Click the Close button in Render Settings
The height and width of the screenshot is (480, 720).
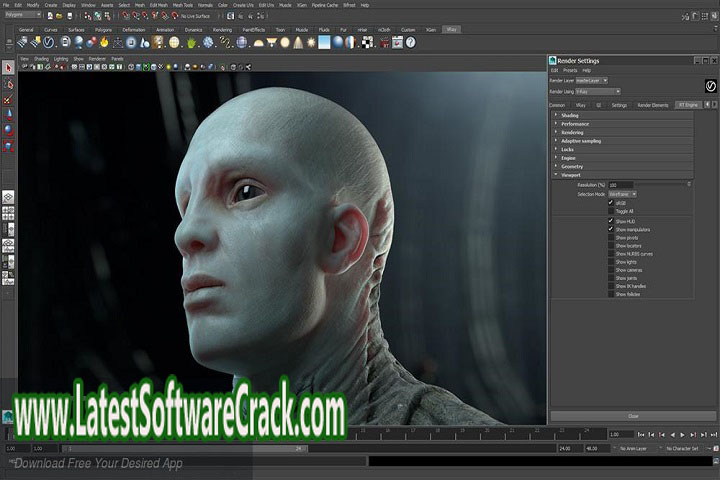pyautogui.click(x=633, y=416)
